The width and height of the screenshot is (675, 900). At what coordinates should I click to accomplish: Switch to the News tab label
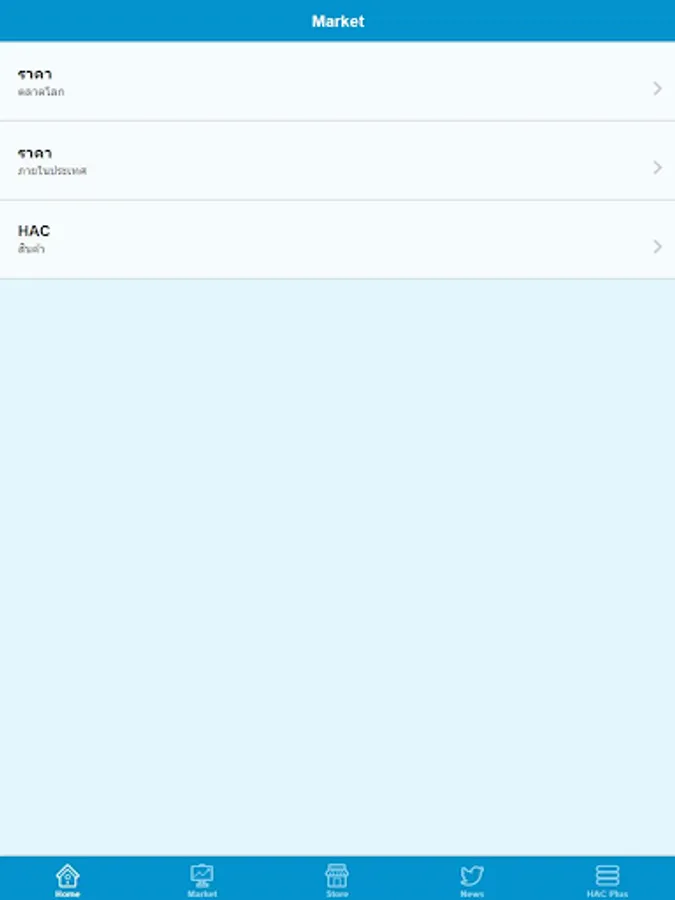[472, 894]
